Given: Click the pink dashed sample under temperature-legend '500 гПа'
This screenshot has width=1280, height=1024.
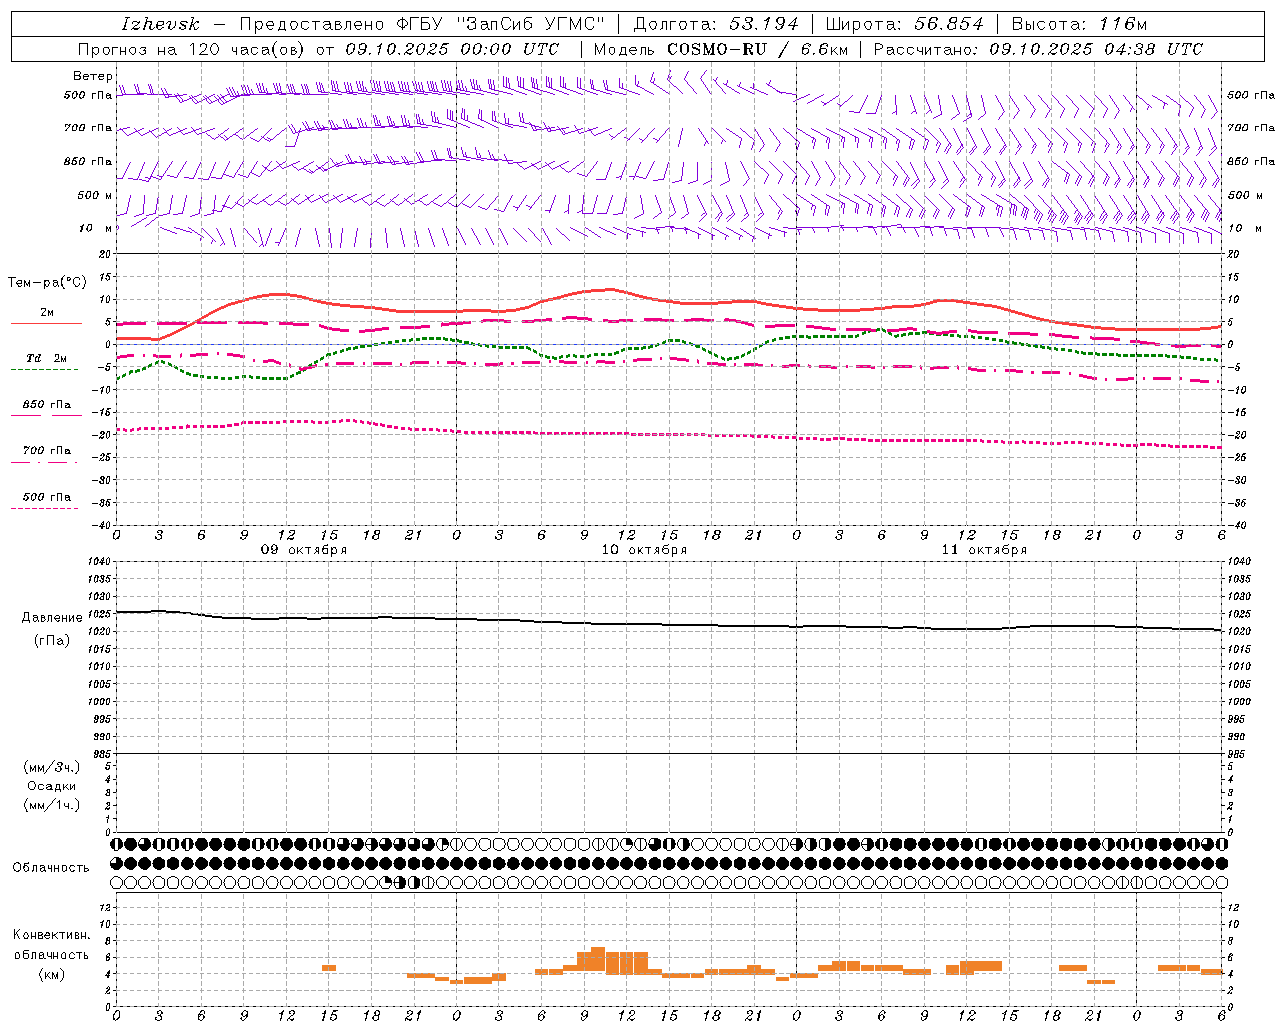Looking at the screenshot, I should click(45, 508).
